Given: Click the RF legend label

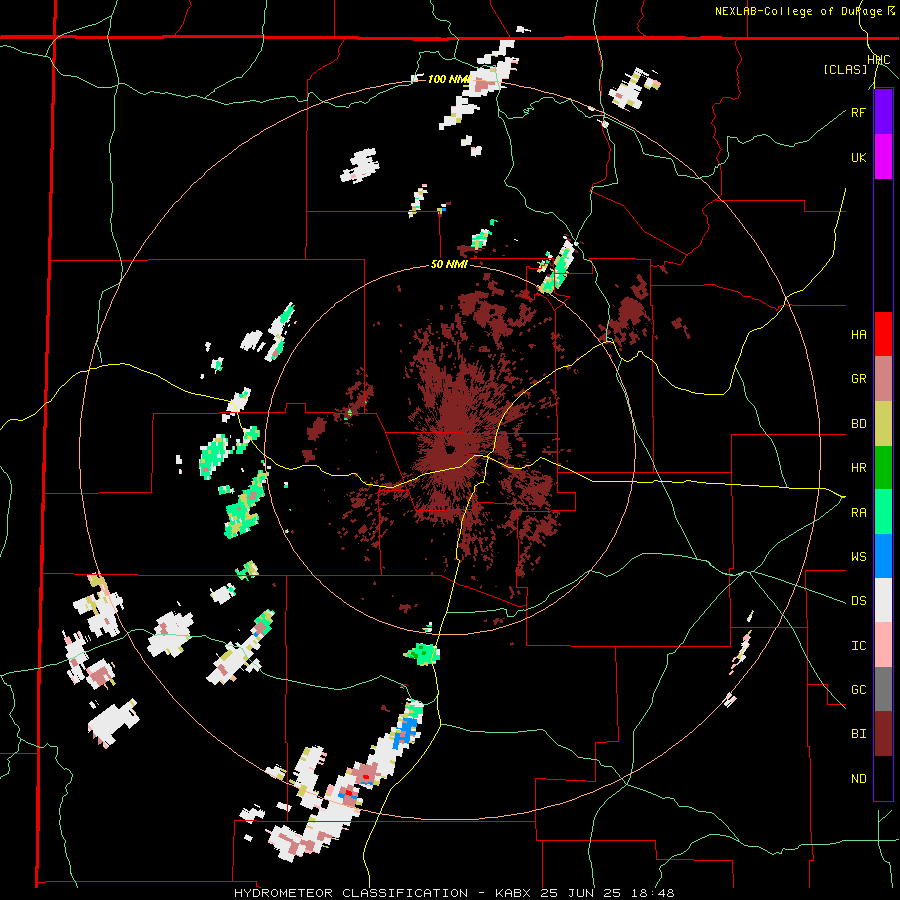Looking at the screenshot, I should (858, 112).
